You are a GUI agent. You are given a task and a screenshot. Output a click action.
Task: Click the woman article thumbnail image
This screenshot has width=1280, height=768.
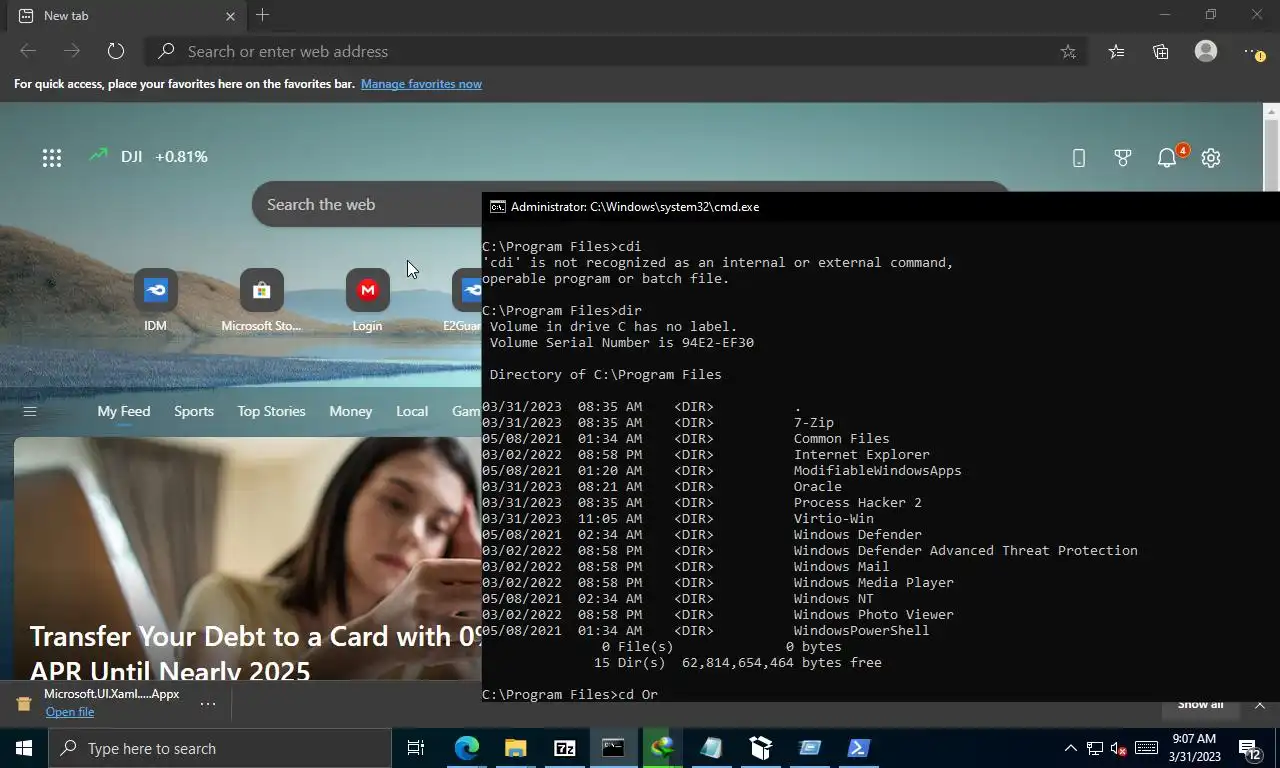[x=247, y=560]
